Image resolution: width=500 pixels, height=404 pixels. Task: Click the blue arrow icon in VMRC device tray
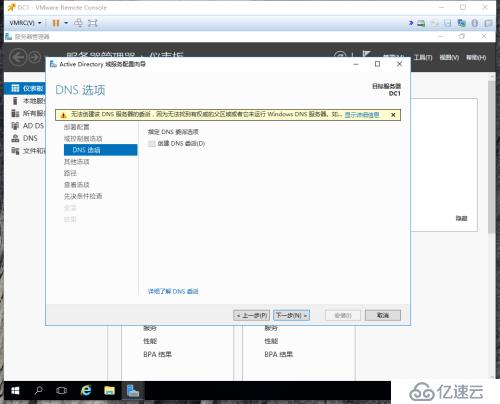pos(411,23)
